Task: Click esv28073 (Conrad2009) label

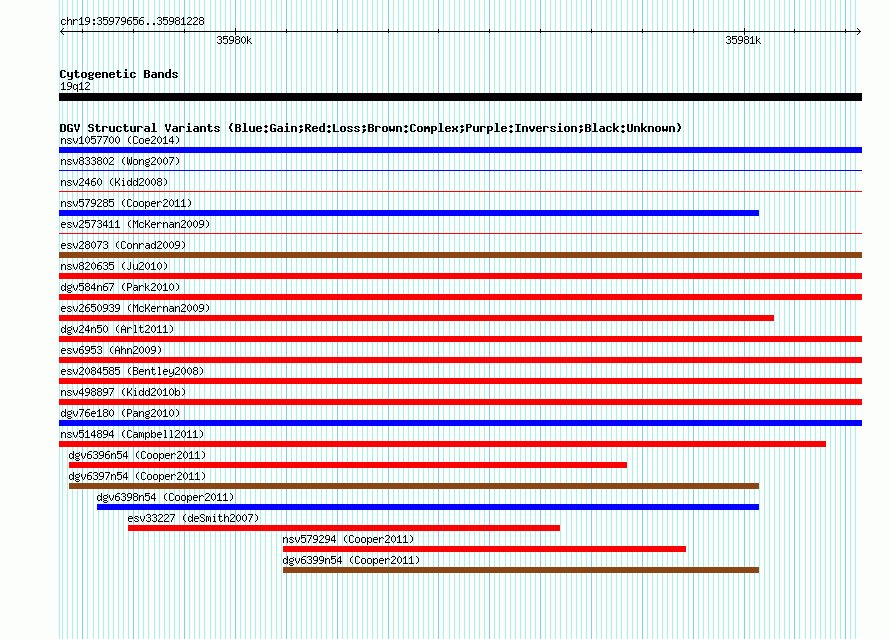Action: coord(123,245)
